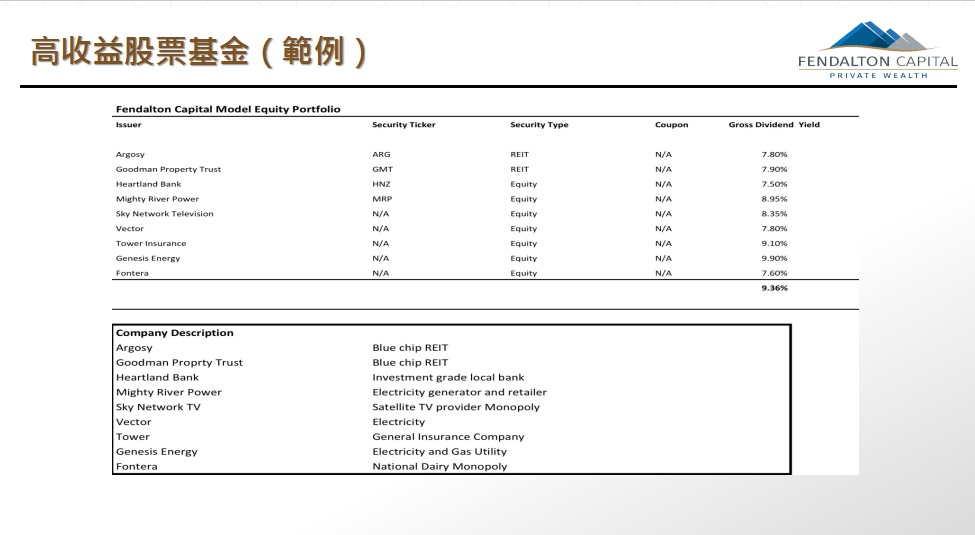Select 'Heartland Bank' in the issuer table
Viewport: 975px width, 535px height.
click(149, 184)
